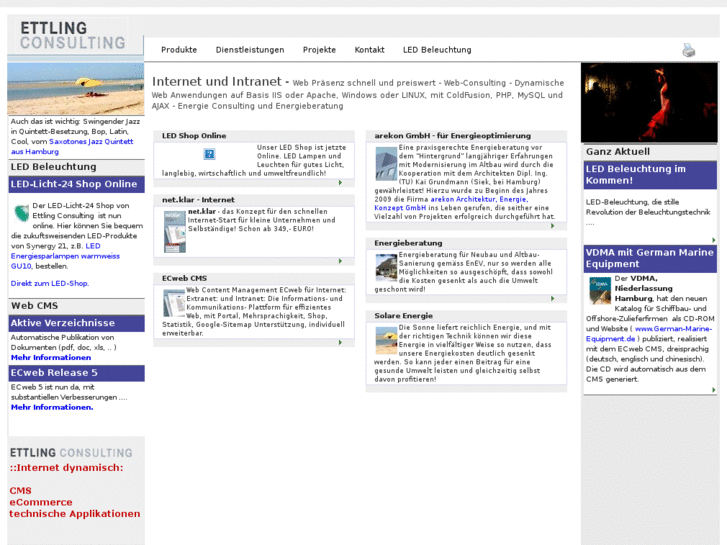Click the LED-Licht-24 shop icon

tap(21, 213)
